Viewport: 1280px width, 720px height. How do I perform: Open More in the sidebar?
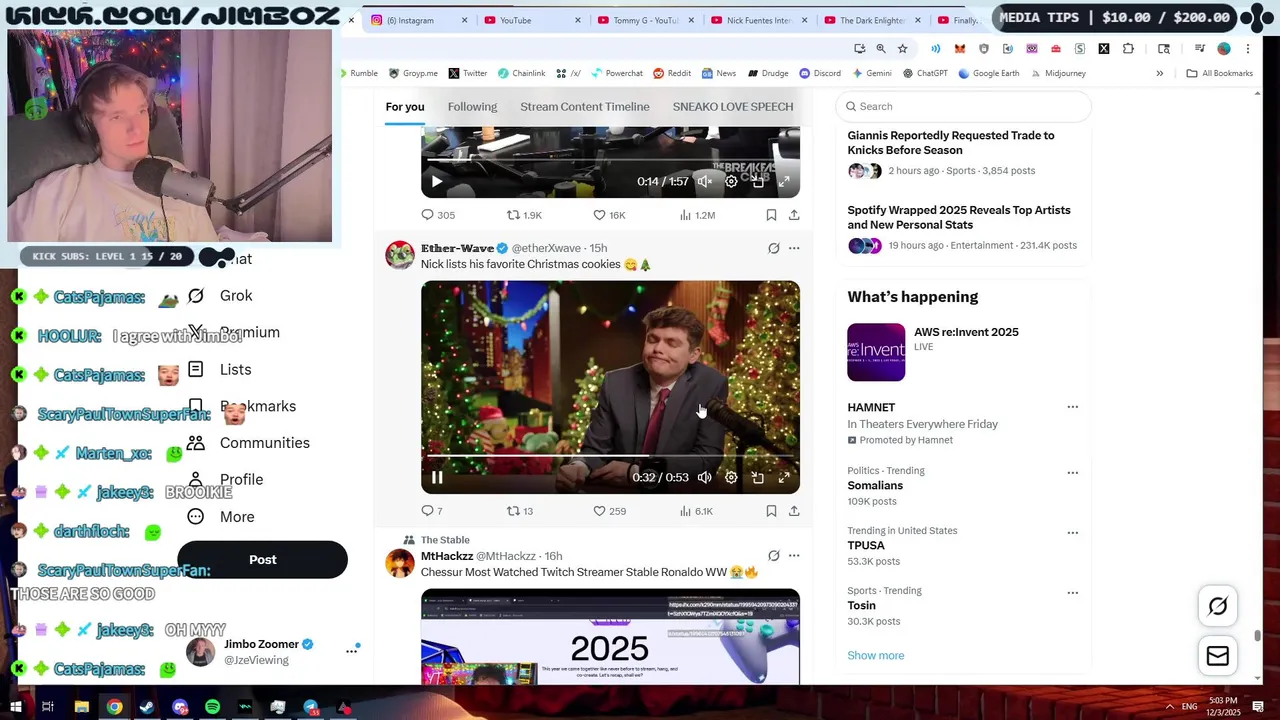[x=221, y=517]
